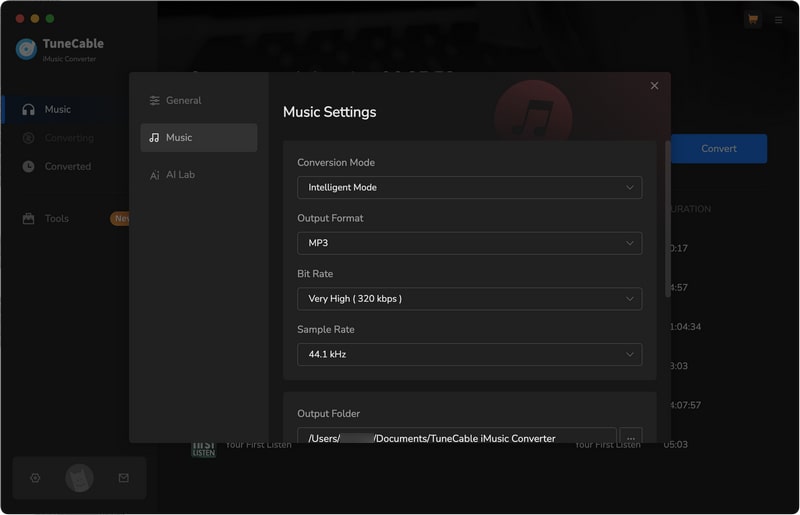Screen dimensions: 800x515
Task: Click the Output Folder path field
Action: [457, 435]
